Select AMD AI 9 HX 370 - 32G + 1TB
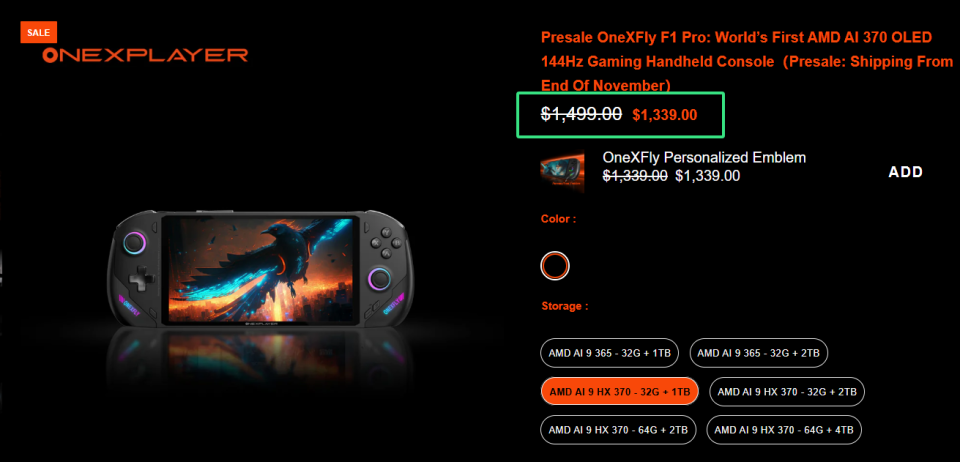 [619, 391]
